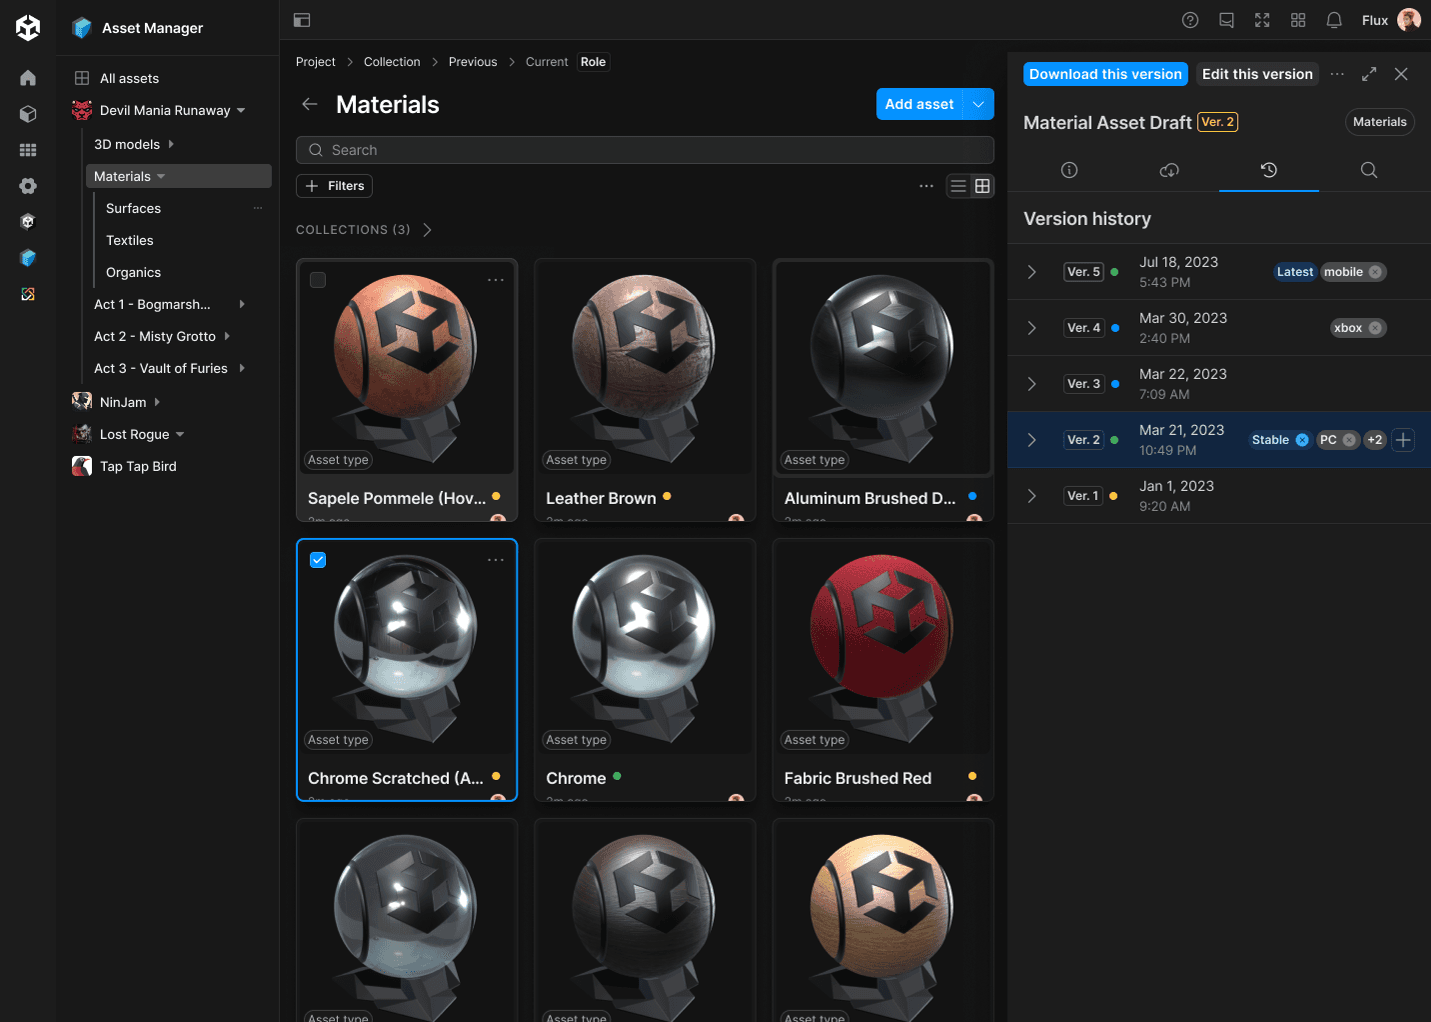Image resolution: width=1431 pixels, height=1022 pixels.
Task: Open the cloud upload tab in asset panel
Action: click(x=1168, y=170)
